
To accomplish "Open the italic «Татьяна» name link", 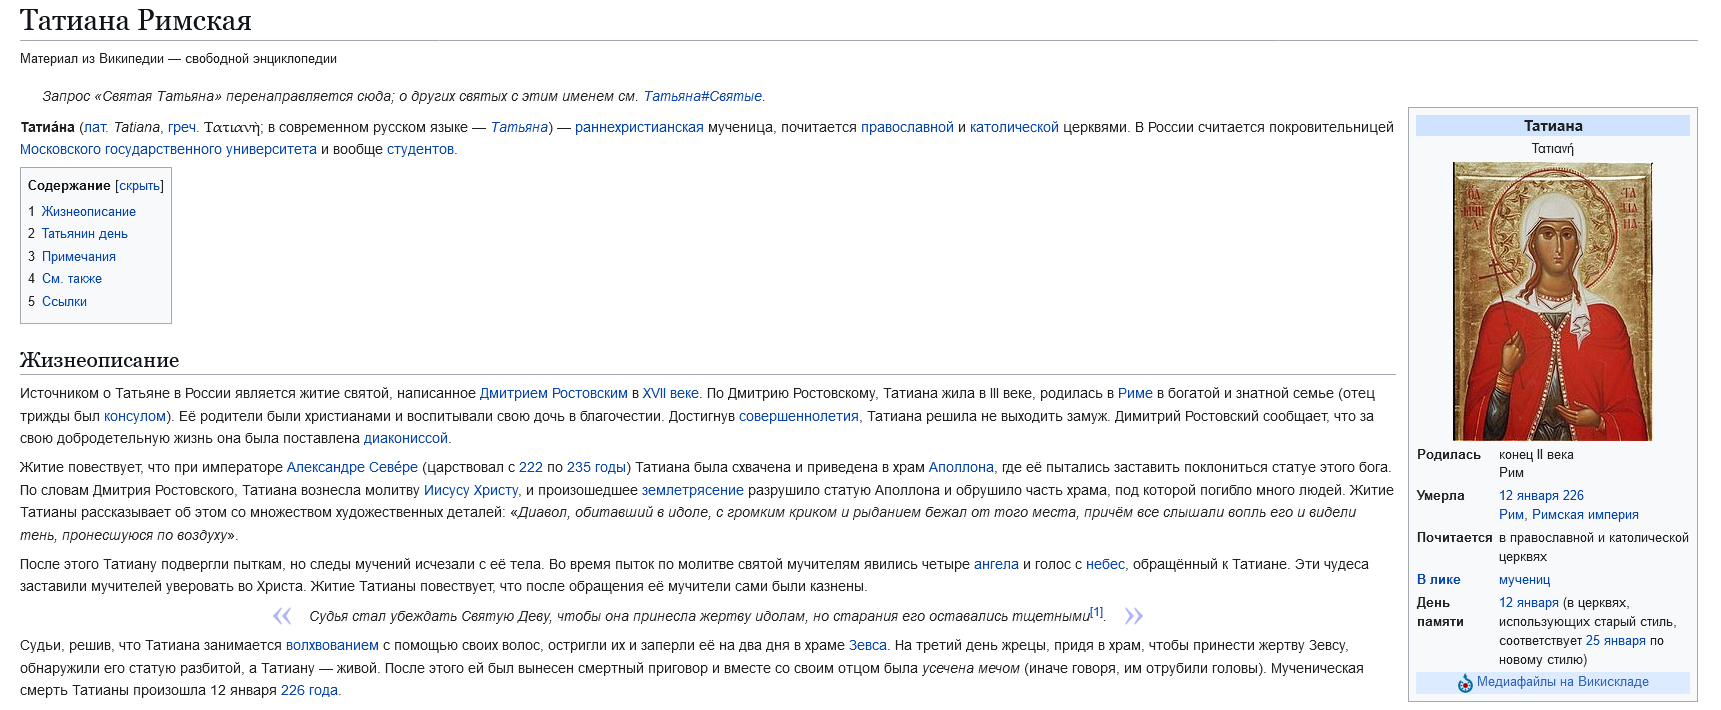I will click(x=519, y=128).
